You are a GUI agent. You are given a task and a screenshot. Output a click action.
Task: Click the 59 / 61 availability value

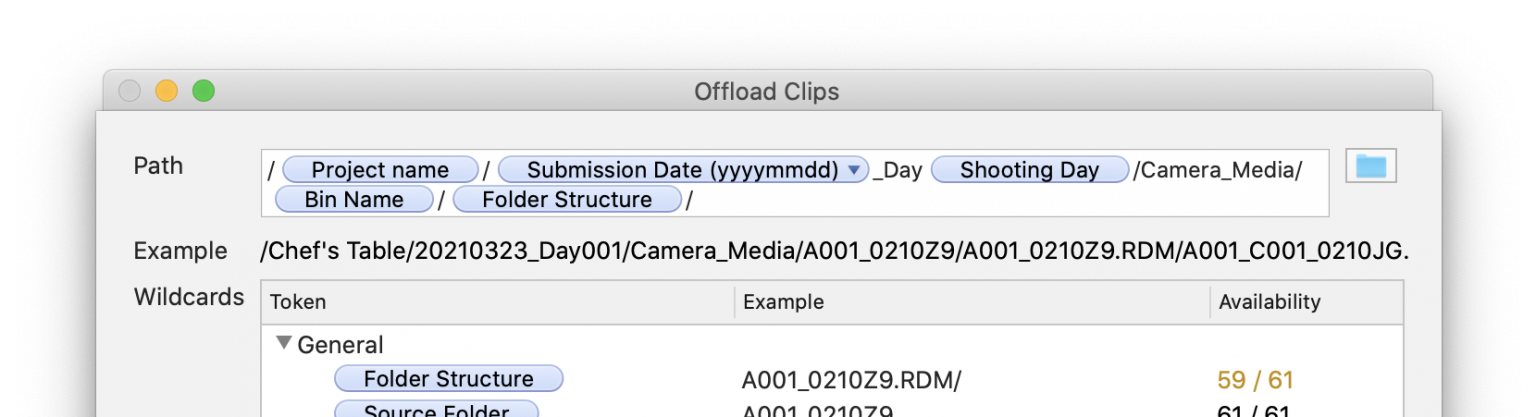(x=1254, y=380)
